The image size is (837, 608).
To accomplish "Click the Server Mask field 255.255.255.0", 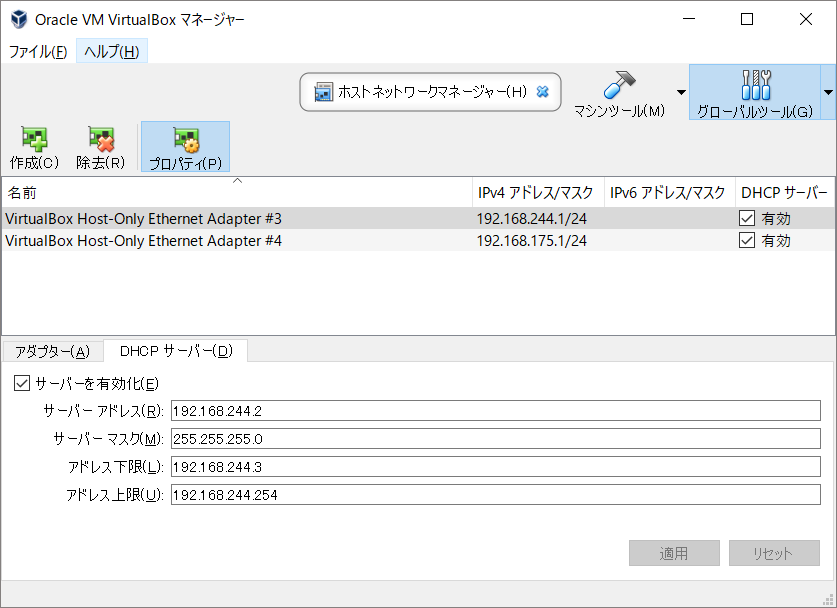I will (495, 439).
